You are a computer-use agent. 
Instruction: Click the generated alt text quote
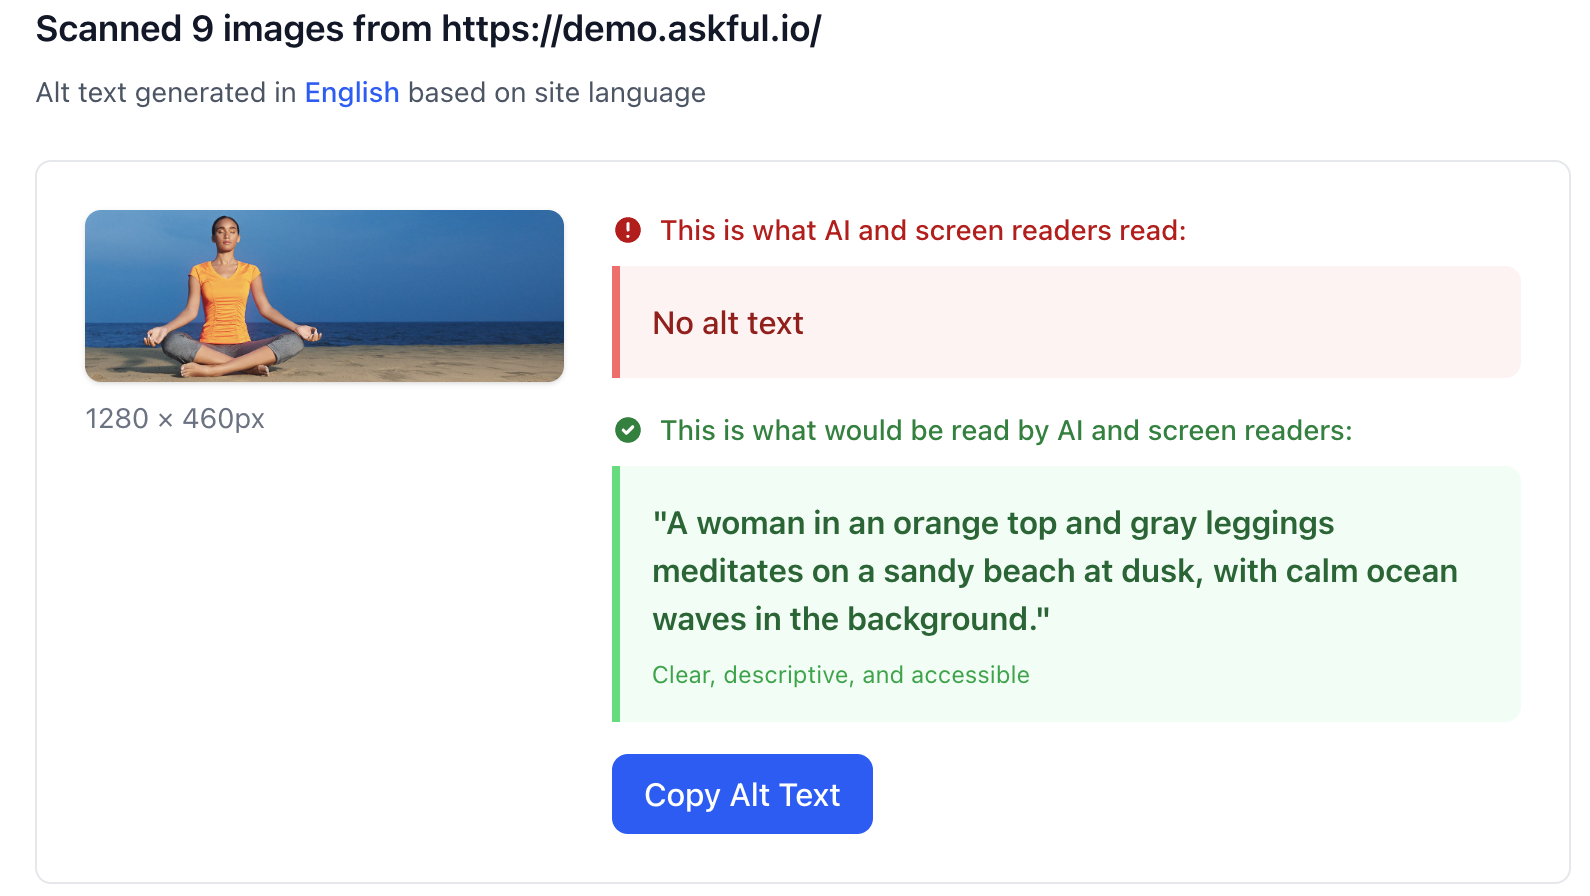point(1055,571)
